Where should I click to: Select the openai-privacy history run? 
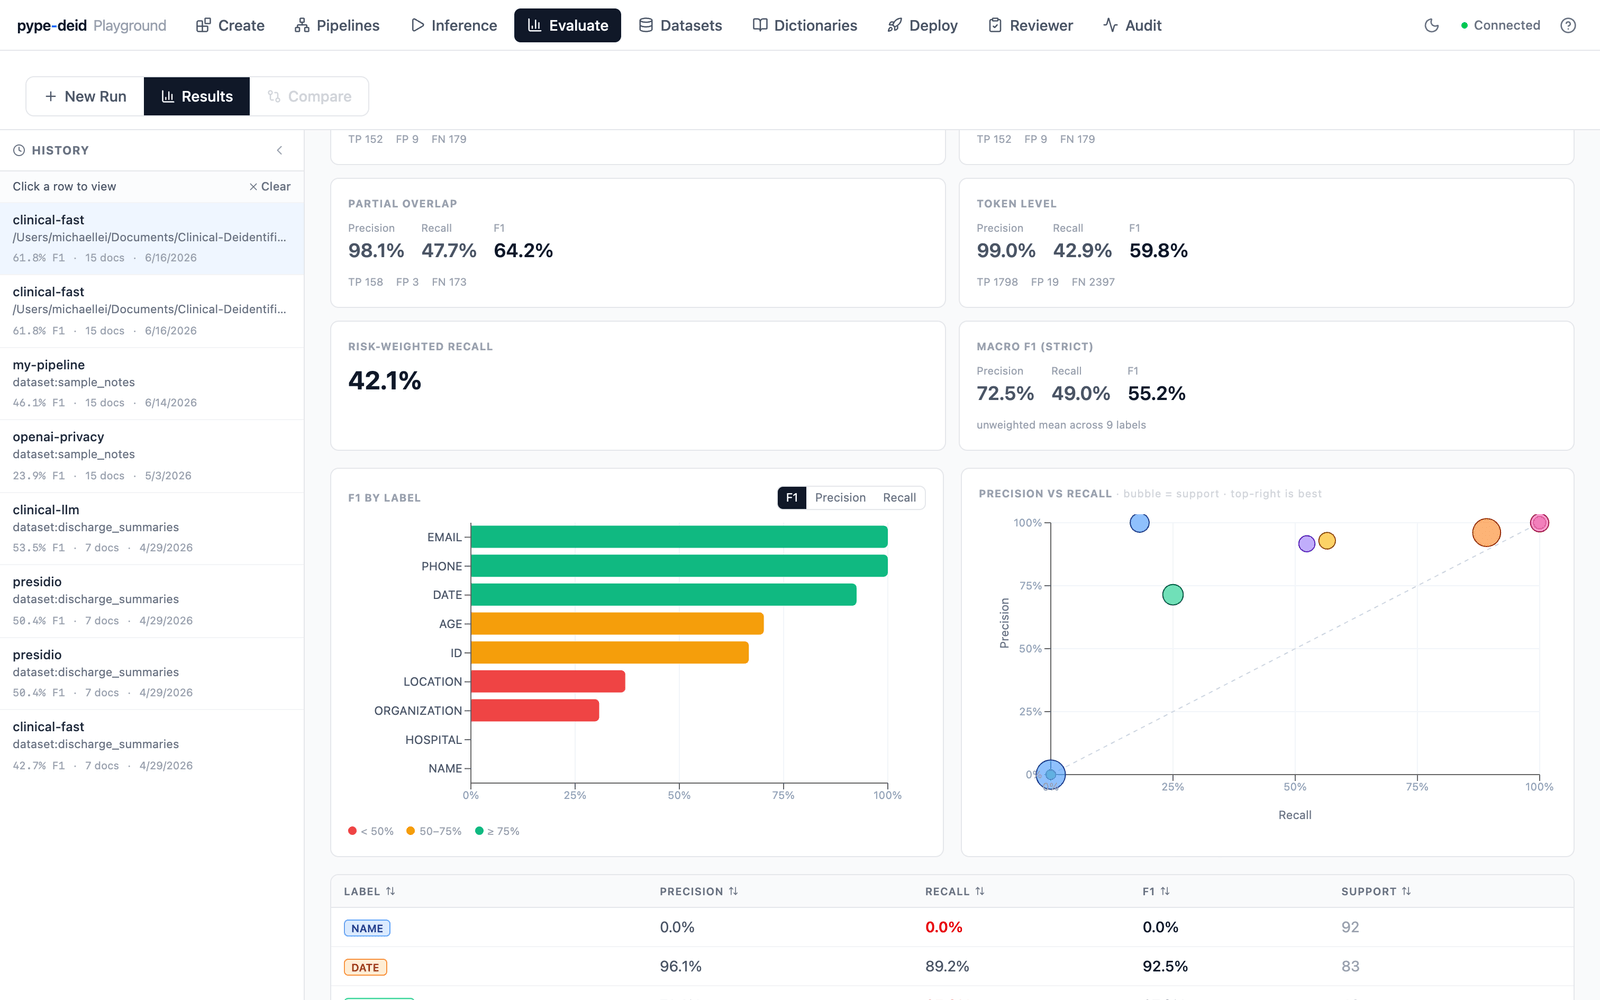click(x=152, y=456)
